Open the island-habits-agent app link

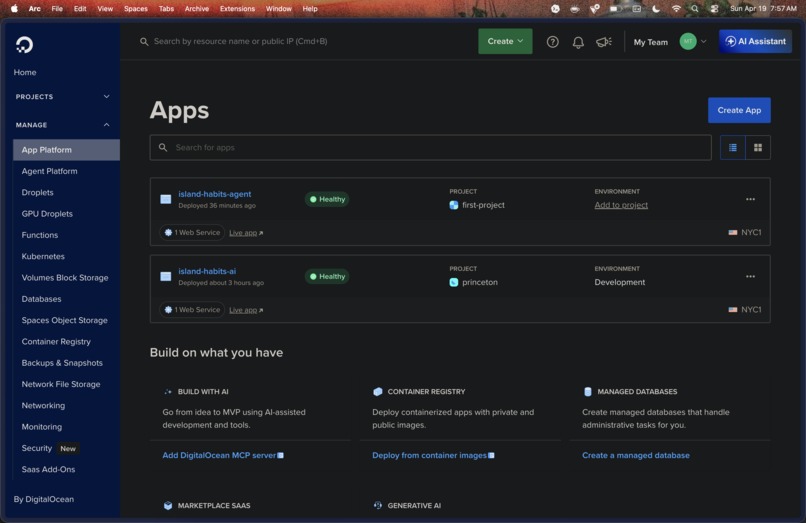pyautogui.click(x=214, y=194)
